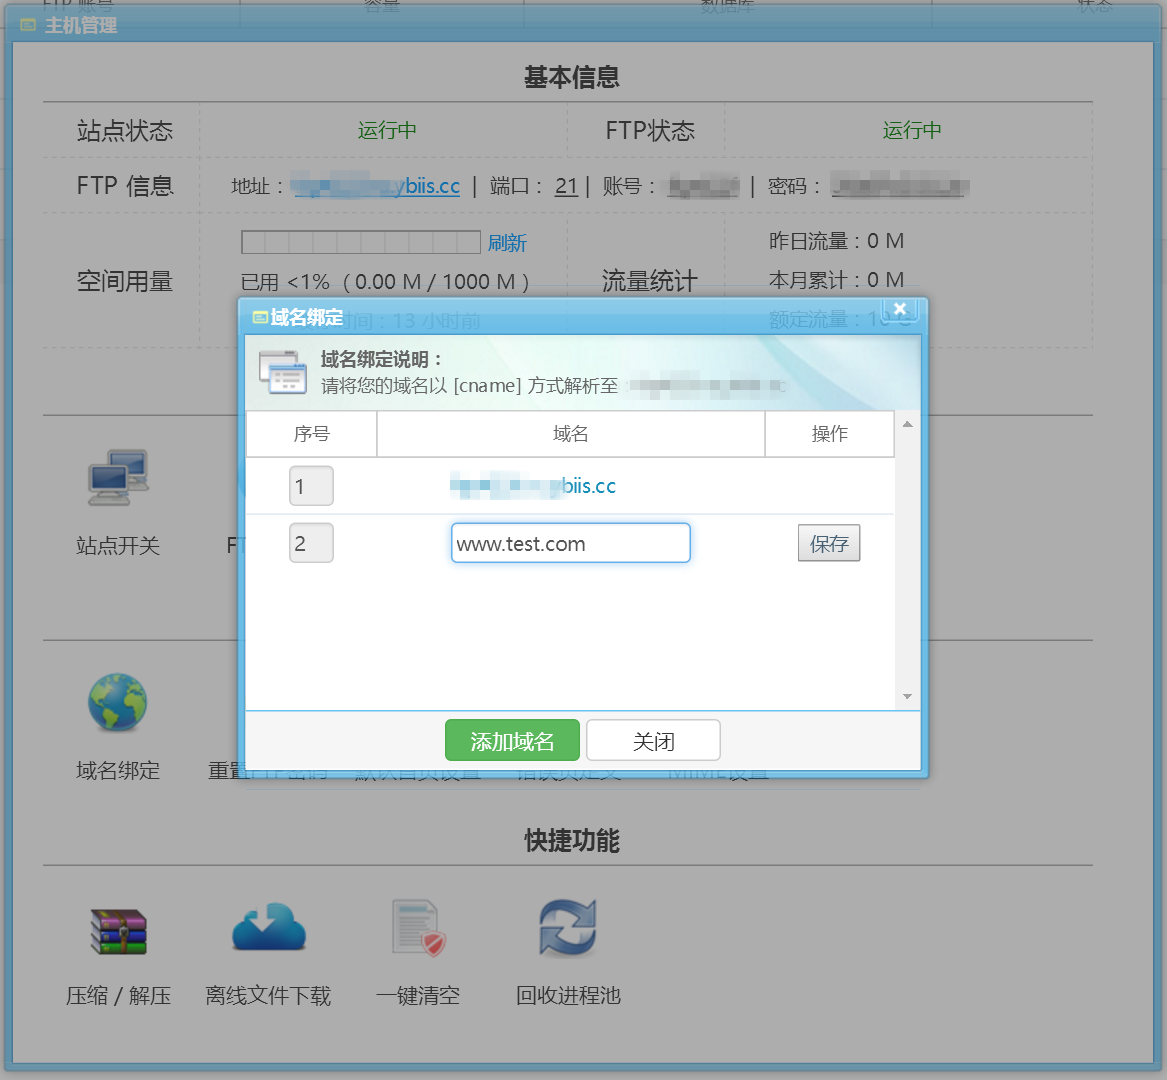Click the scroll up arrow in domain list
This screenshot has height=1080, width=1167.
(x=907, y=425)
